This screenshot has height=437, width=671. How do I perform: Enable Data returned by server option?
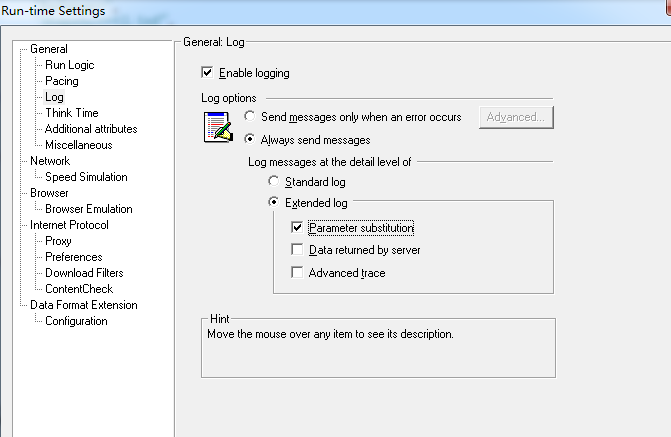point(297,250)
